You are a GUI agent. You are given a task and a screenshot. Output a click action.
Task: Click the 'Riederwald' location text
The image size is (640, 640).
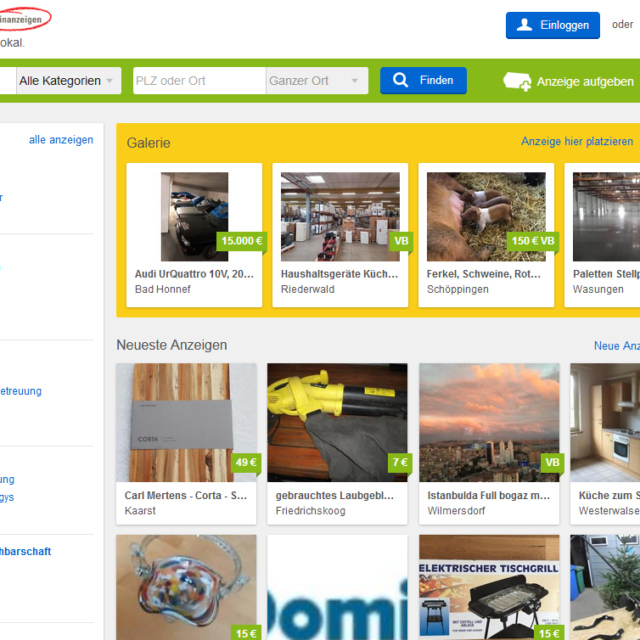click(307, 289)
